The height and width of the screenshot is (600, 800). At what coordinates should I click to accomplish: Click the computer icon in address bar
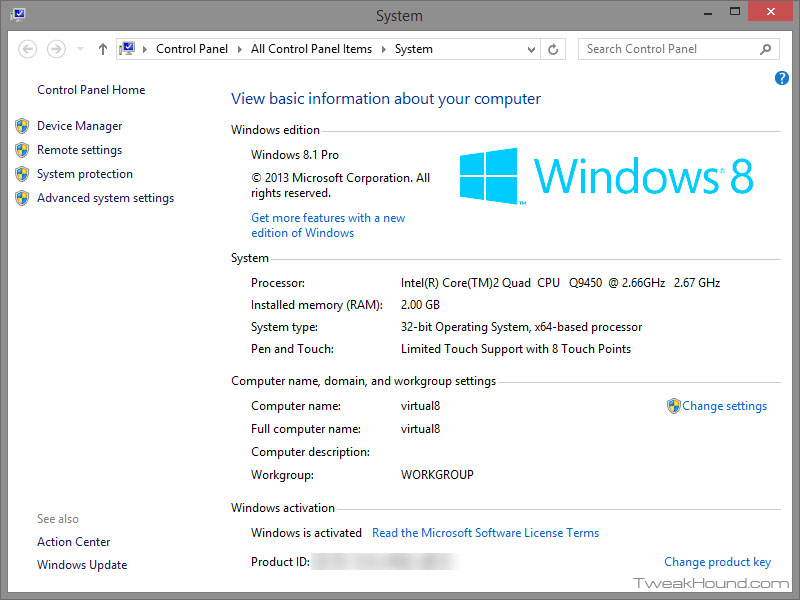coord(127,49)
